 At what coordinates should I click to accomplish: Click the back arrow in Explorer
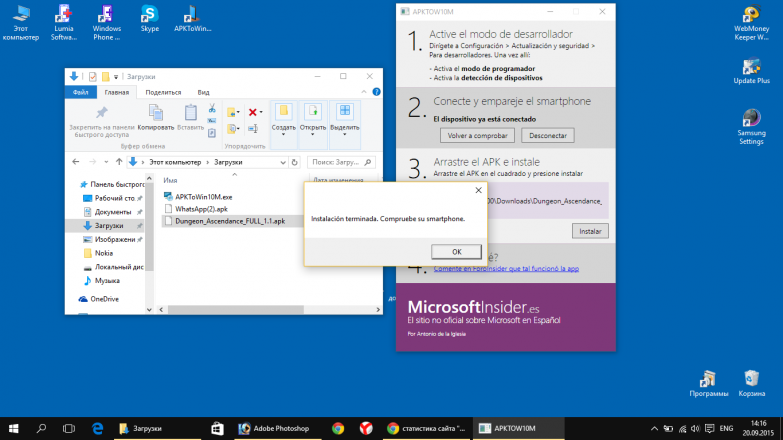(x=75, y=162)
